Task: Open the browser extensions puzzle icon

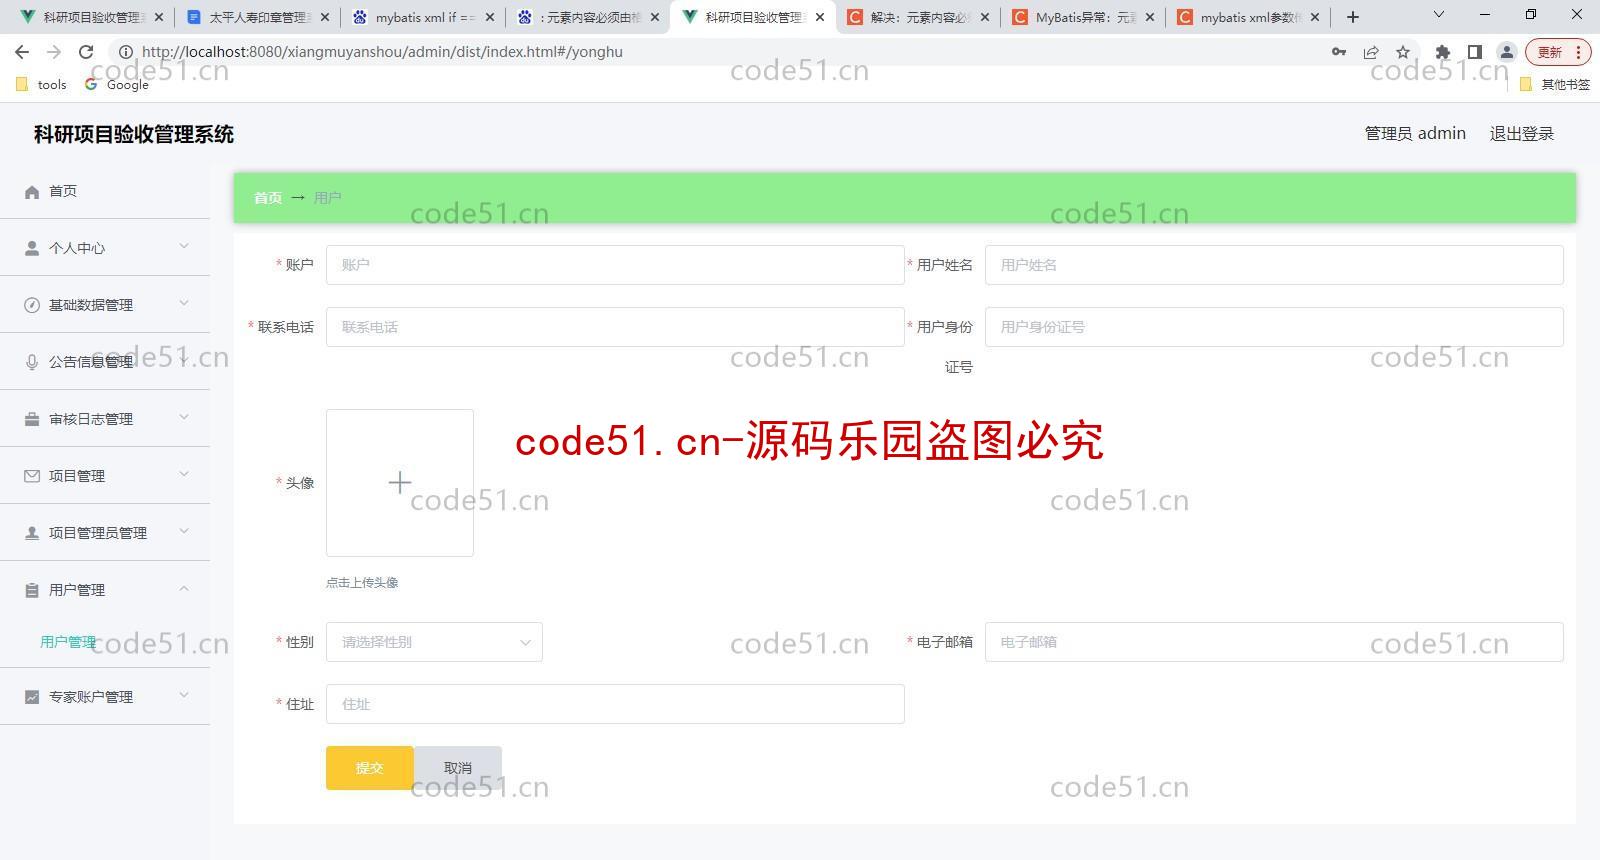Action: [x=1442, y=52]
